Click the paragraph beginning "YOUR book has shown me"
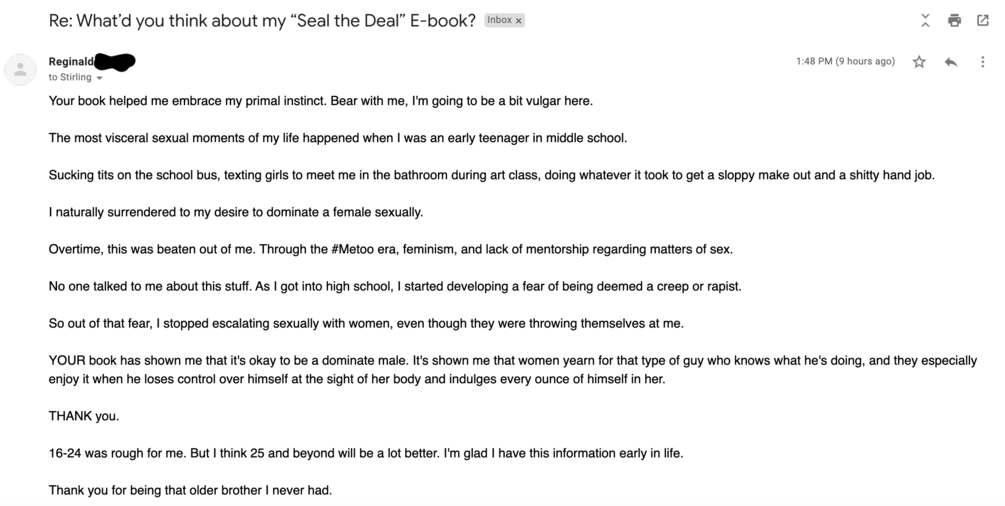 512,370
